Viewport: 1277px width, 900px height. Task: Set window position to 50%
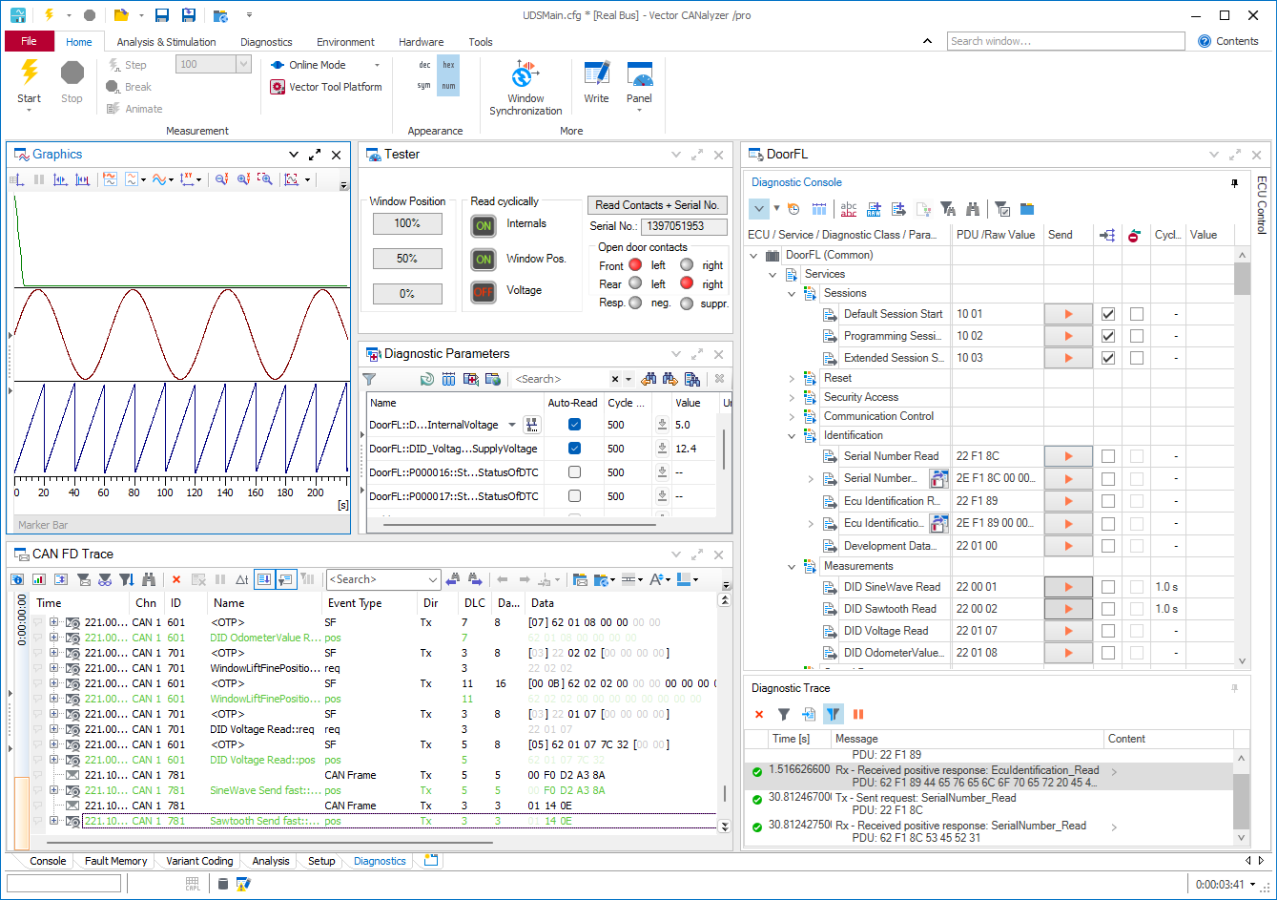407,259
